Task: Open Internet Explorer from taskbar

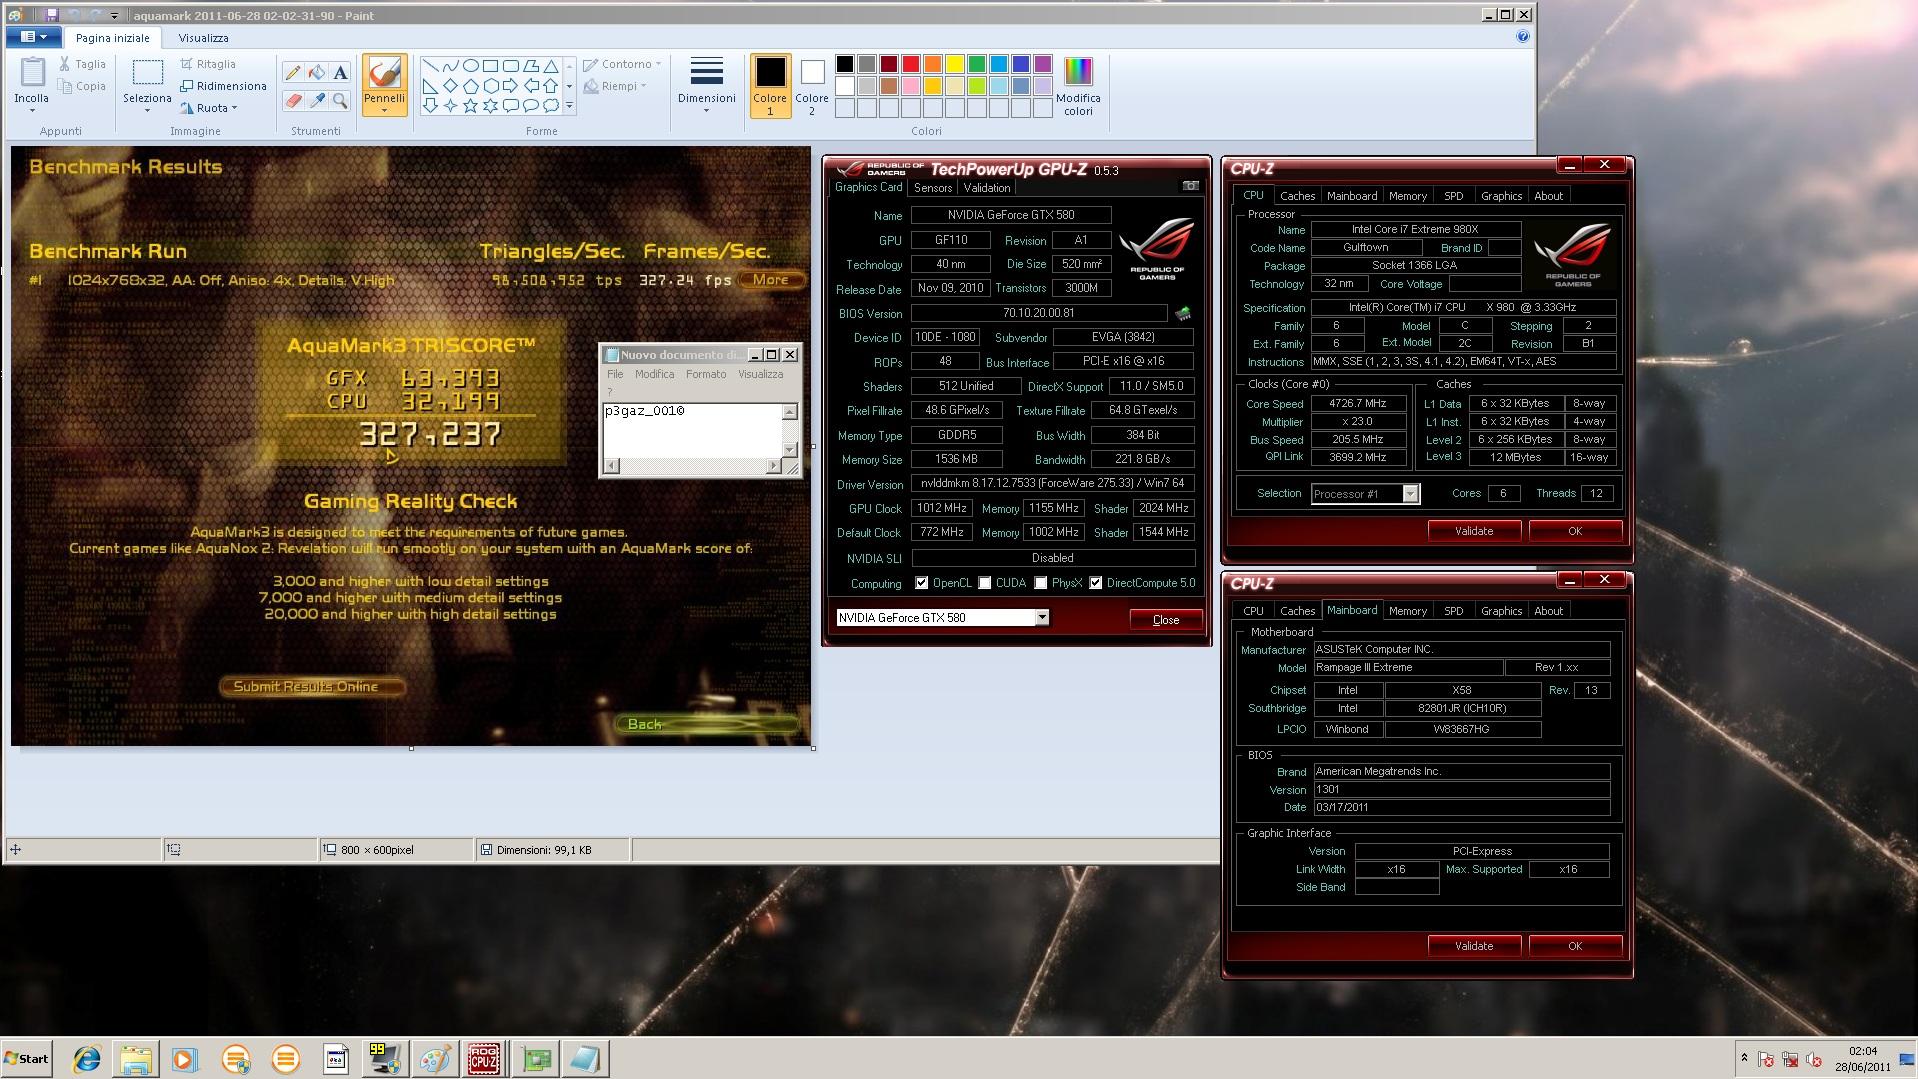Action: (87, 1058)
